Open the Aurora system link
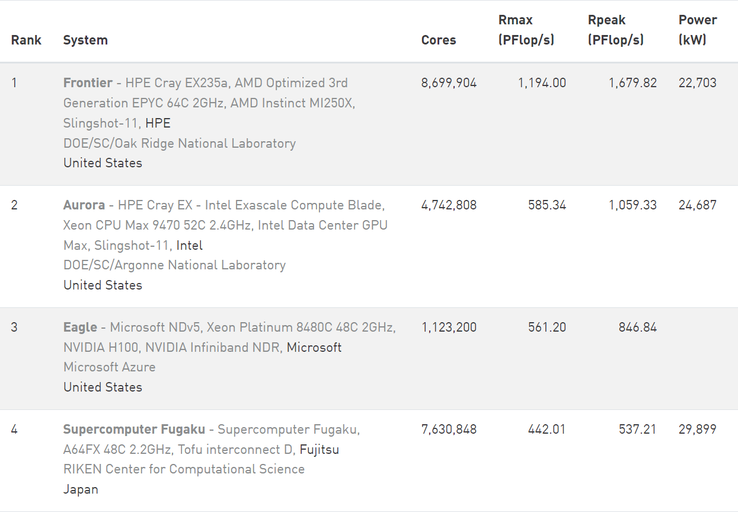This screenshot has width=738, height=512. [x=84, y=205]
